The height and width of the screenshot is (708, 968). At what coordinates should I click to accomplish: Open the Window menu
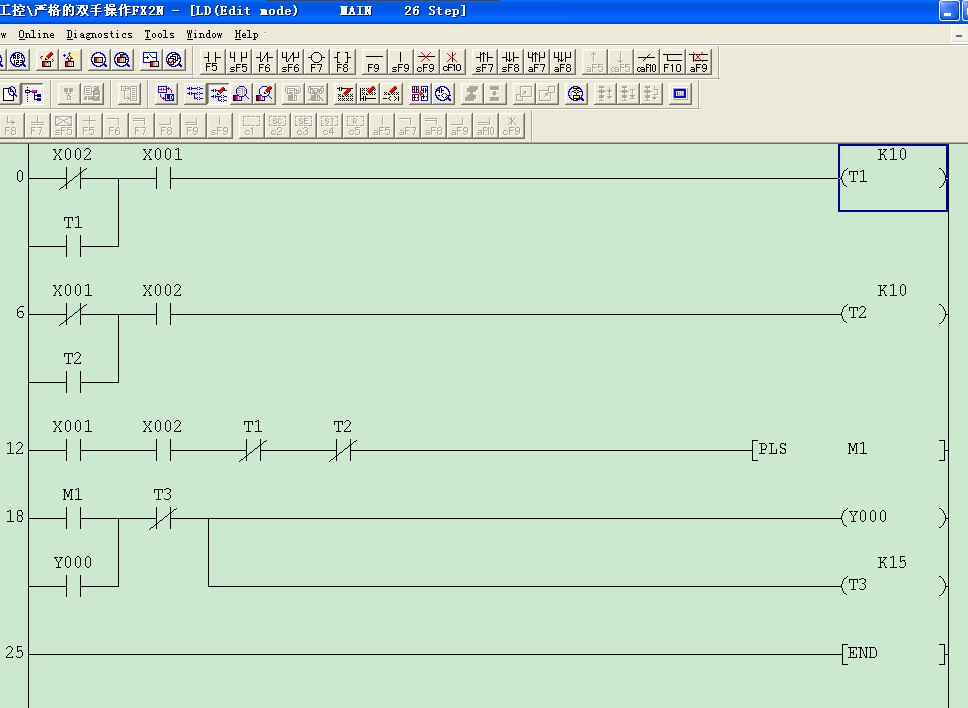coord(204,34)
